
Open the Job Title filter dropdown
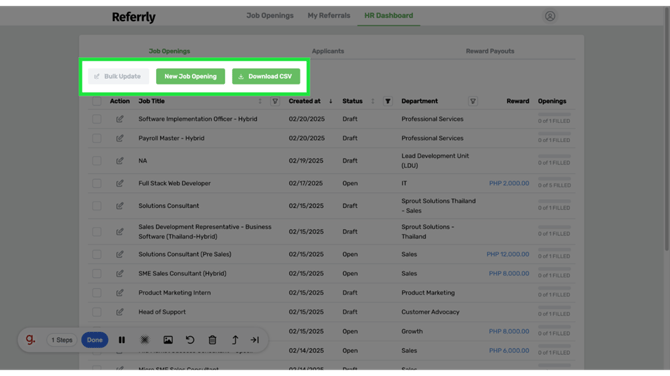[x=275, y=101]
